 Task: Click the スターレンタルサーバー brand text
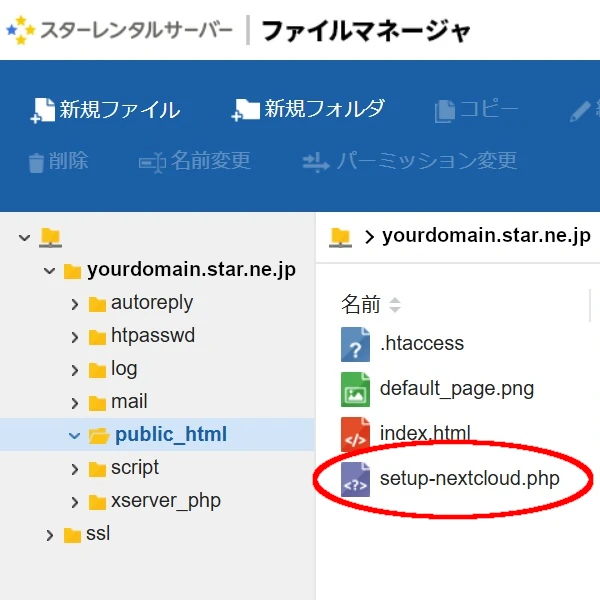(137, 31)
